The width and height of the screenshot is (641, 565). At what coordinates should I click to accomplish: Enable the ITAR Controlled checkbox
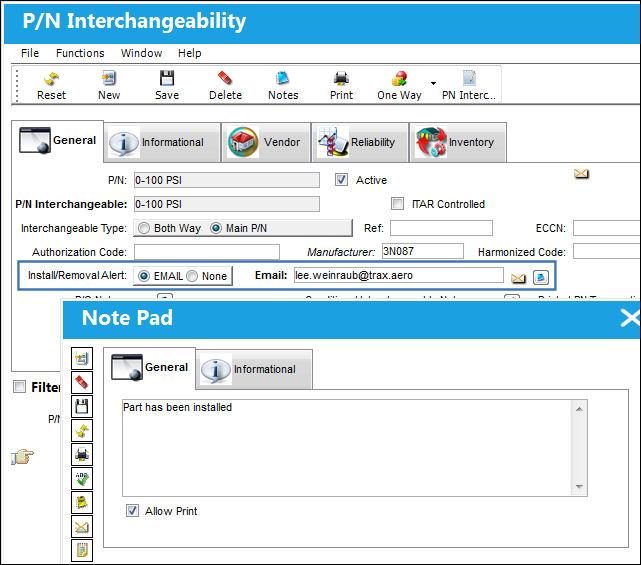[397, 203]
